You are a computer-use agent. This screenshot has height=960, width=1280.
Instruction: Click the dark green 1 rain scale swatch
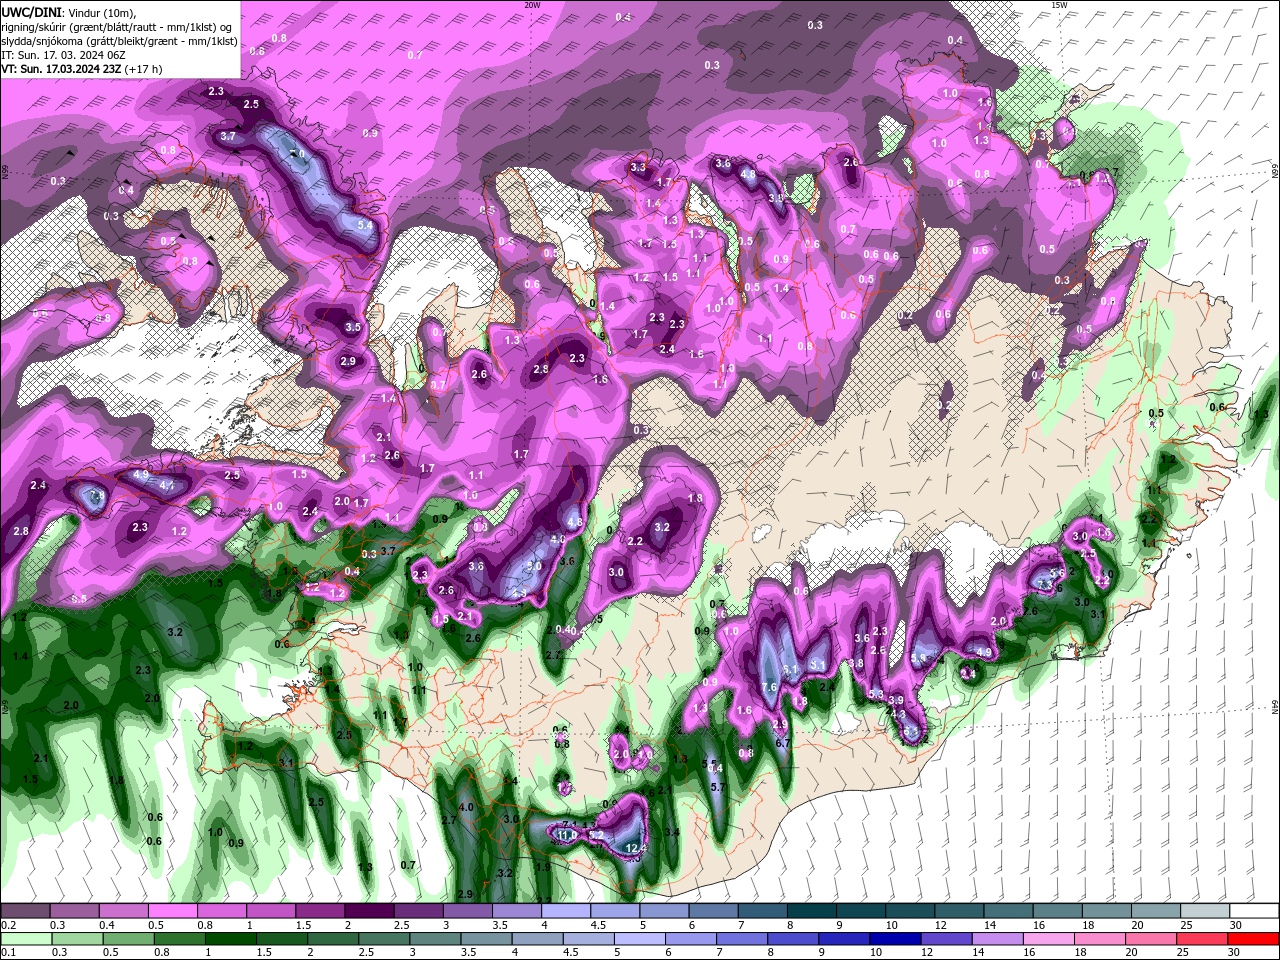tap(230, 938)
